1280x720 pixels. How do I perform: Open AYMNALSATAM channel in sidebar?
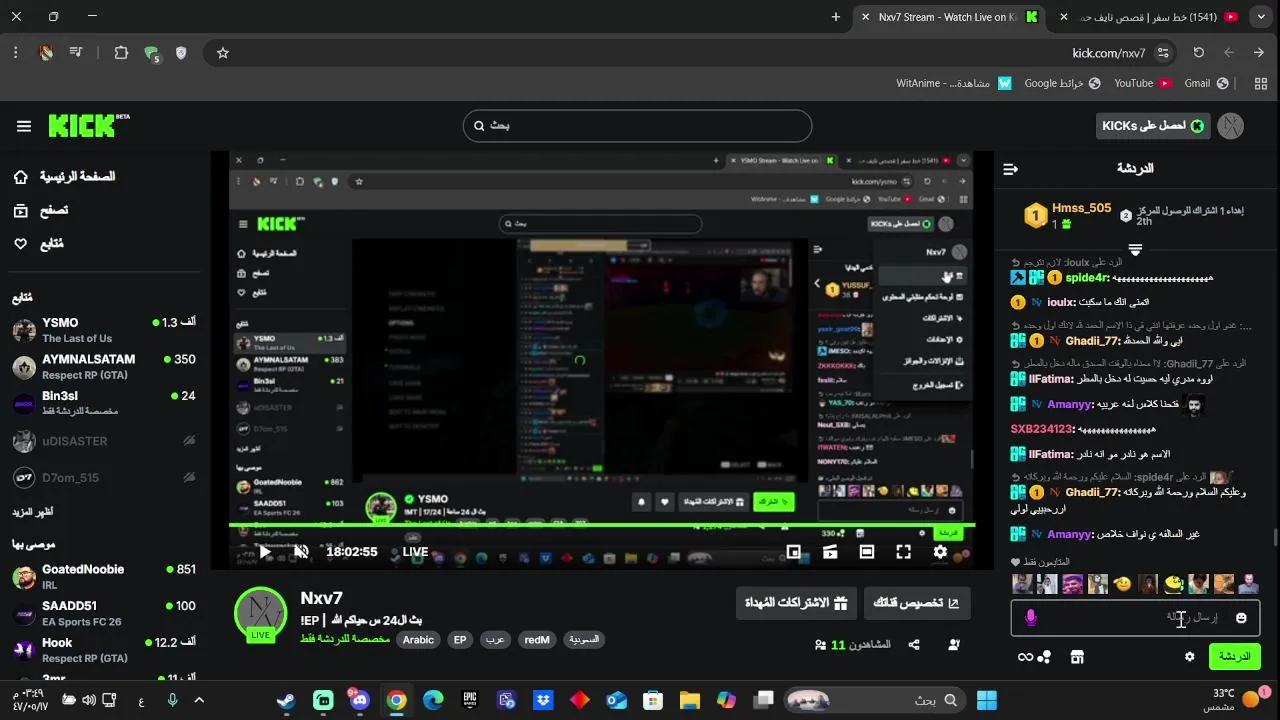click(x=104, y=367)
